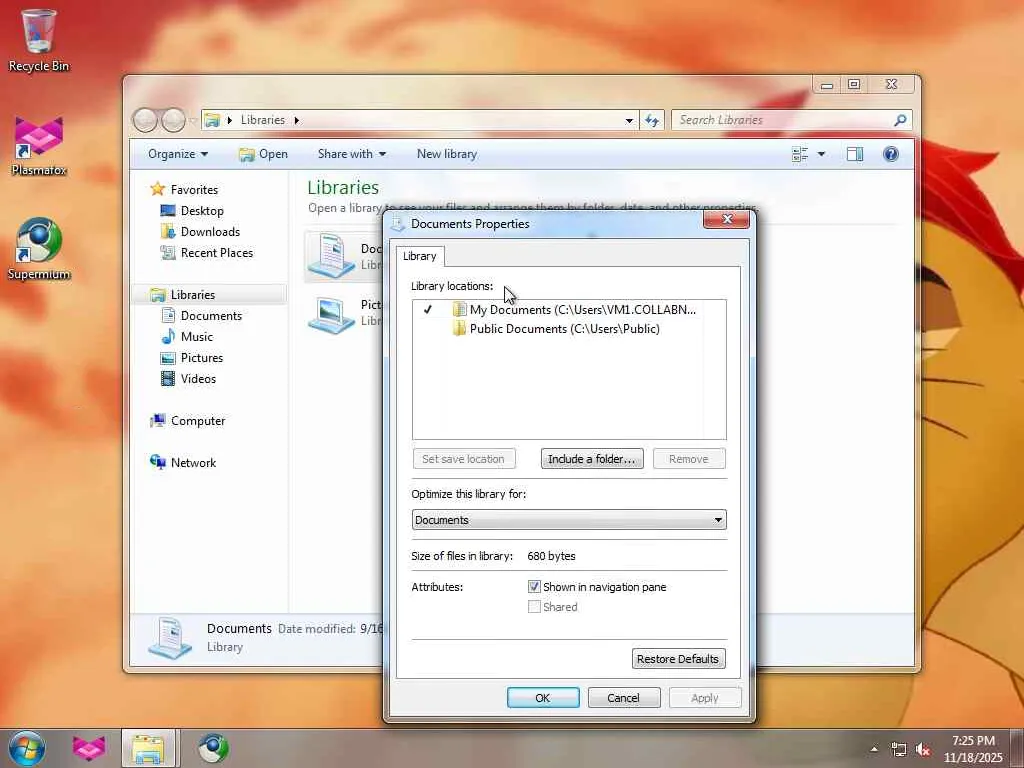Open the Recycle Bin desktop icon

click(x=38, y=39)
